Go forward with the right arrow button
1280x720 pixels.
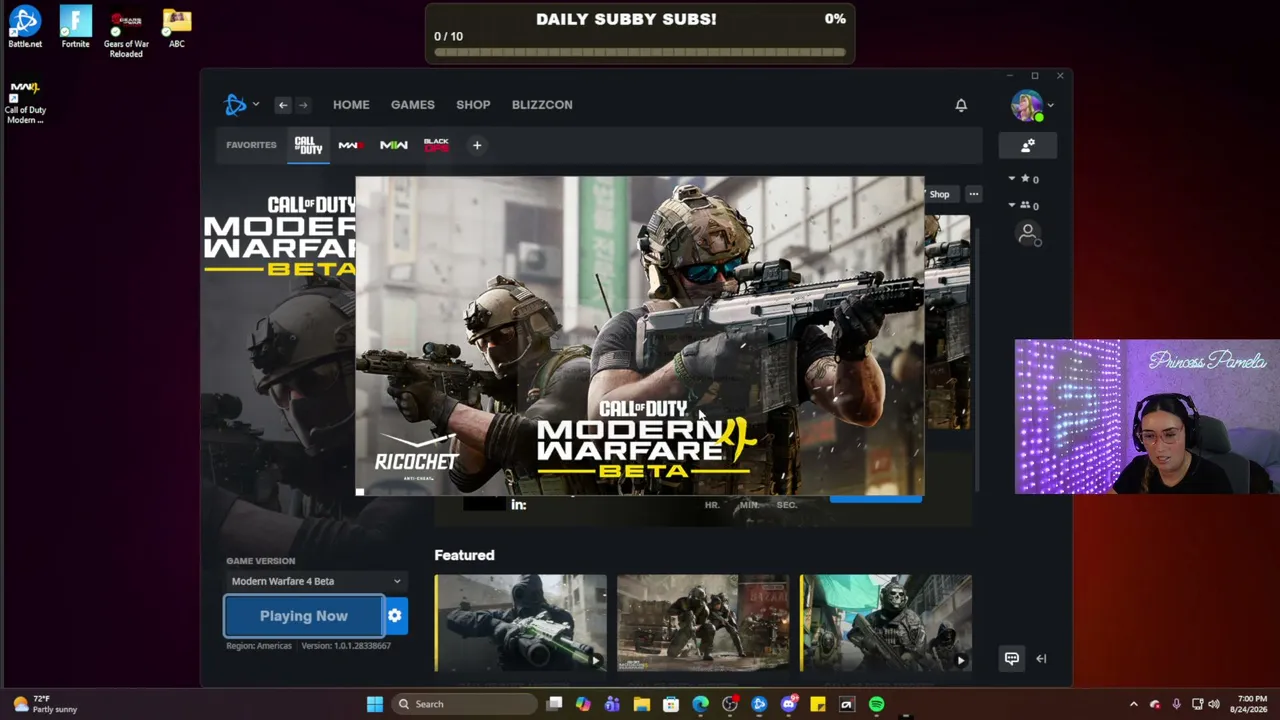(303, 105)
